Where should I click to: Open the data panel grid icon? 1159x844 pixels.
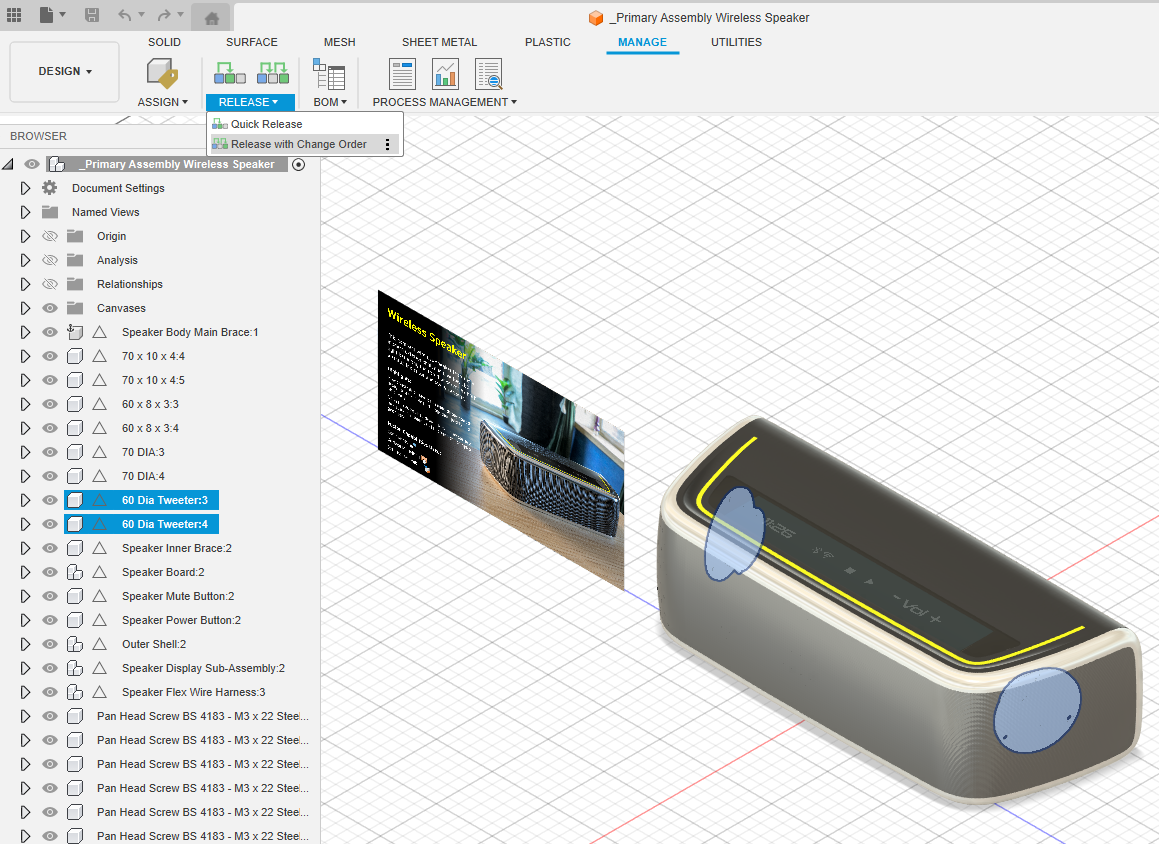(x=14, y=15)
